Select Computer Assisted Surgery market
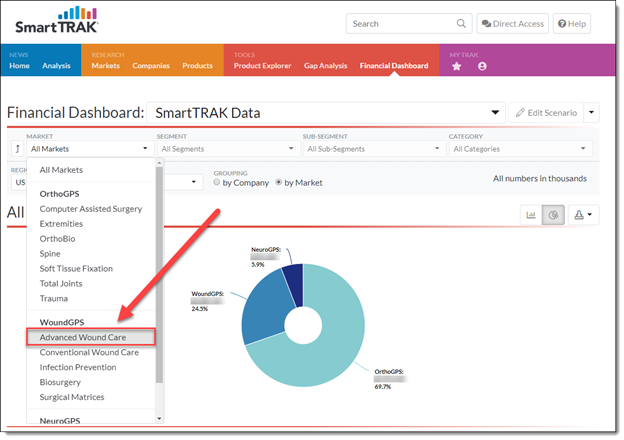Image resolution: width=624 pixels, height=440 pixels. 91,209
